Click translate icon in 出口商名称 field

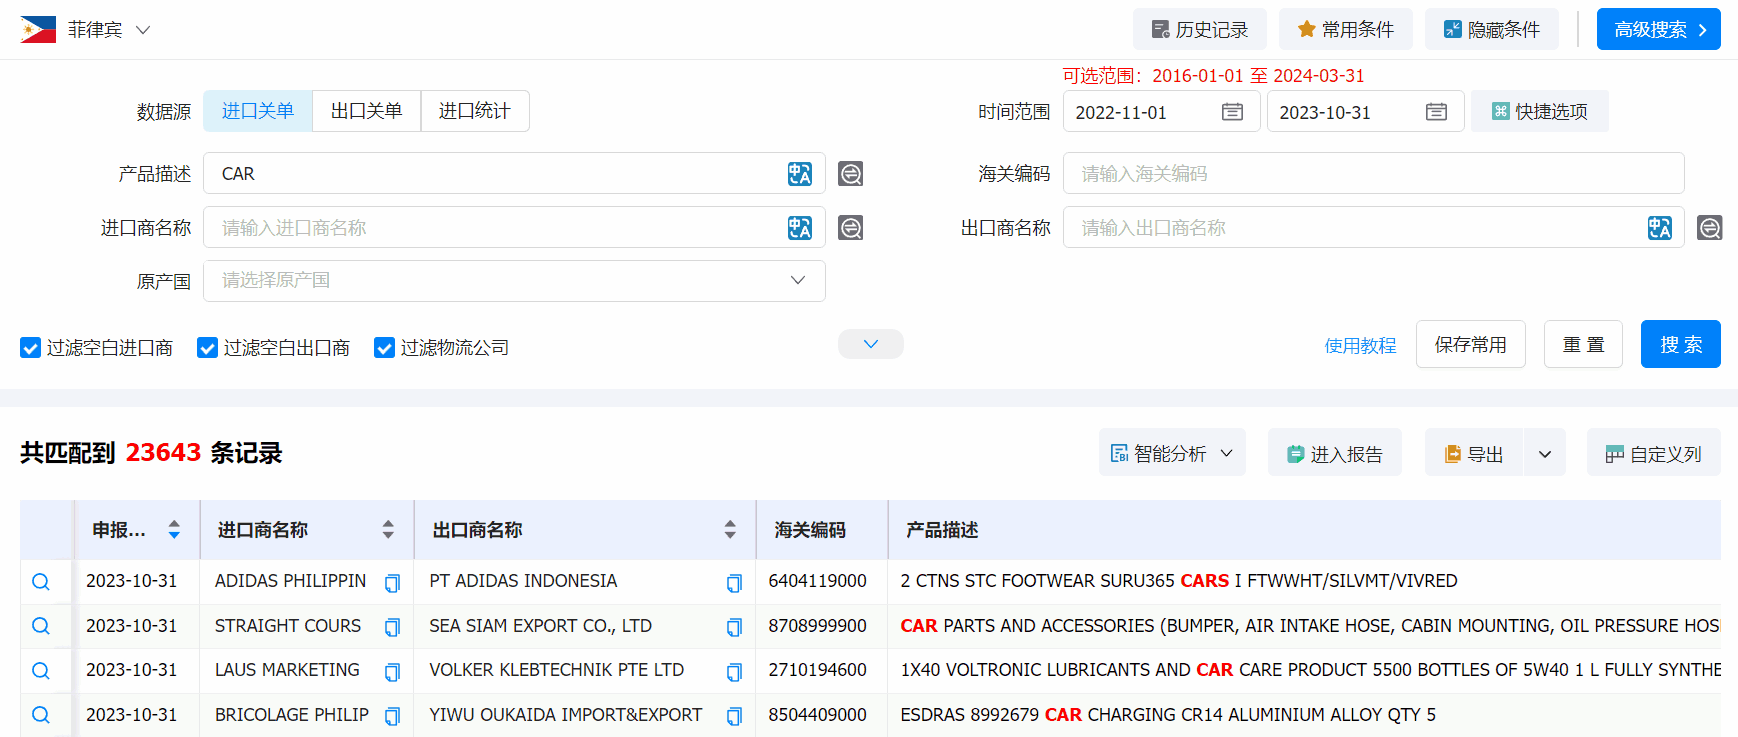[x=1659, y=228]
